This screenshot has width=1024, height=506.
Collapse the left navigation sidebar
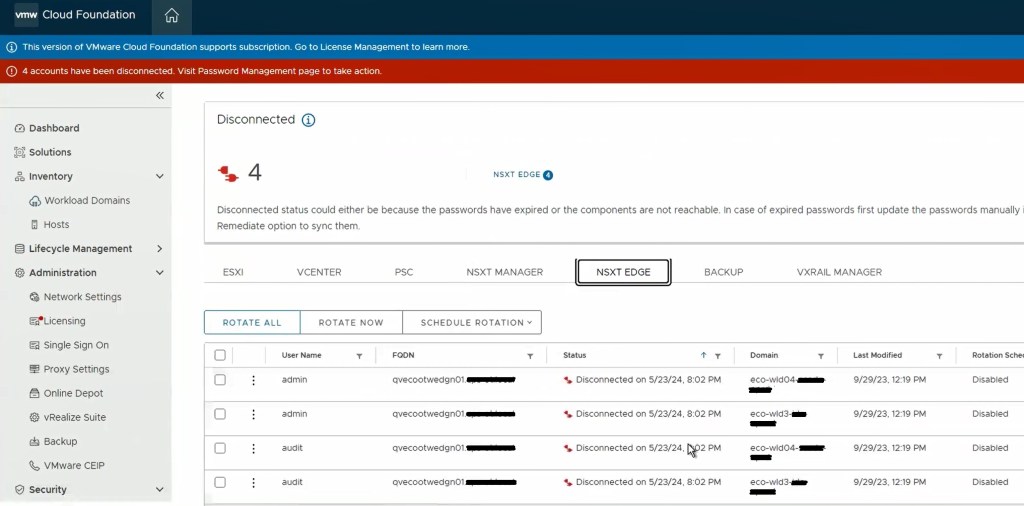[160, 95]
